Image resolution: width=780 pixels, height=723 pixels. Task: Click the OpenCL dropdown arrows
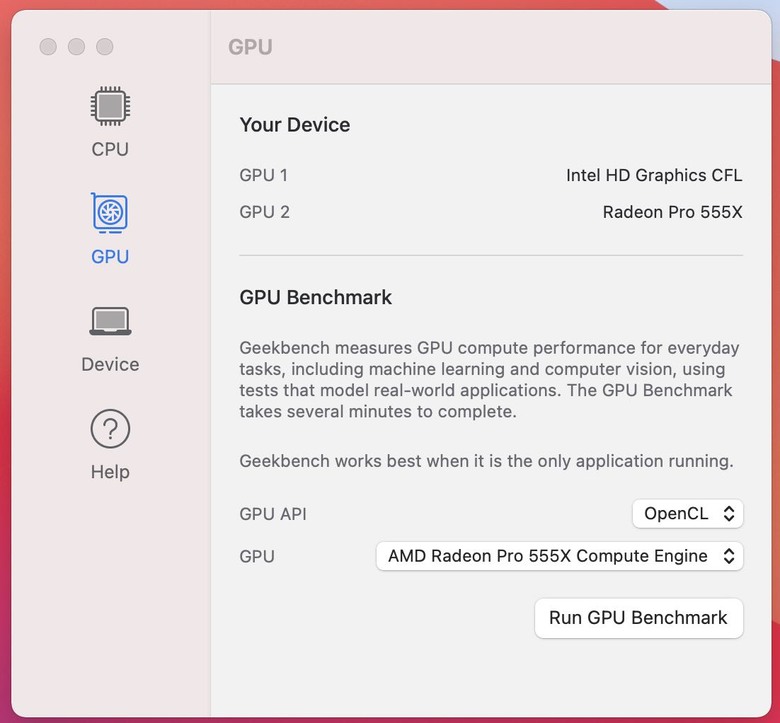729,513
